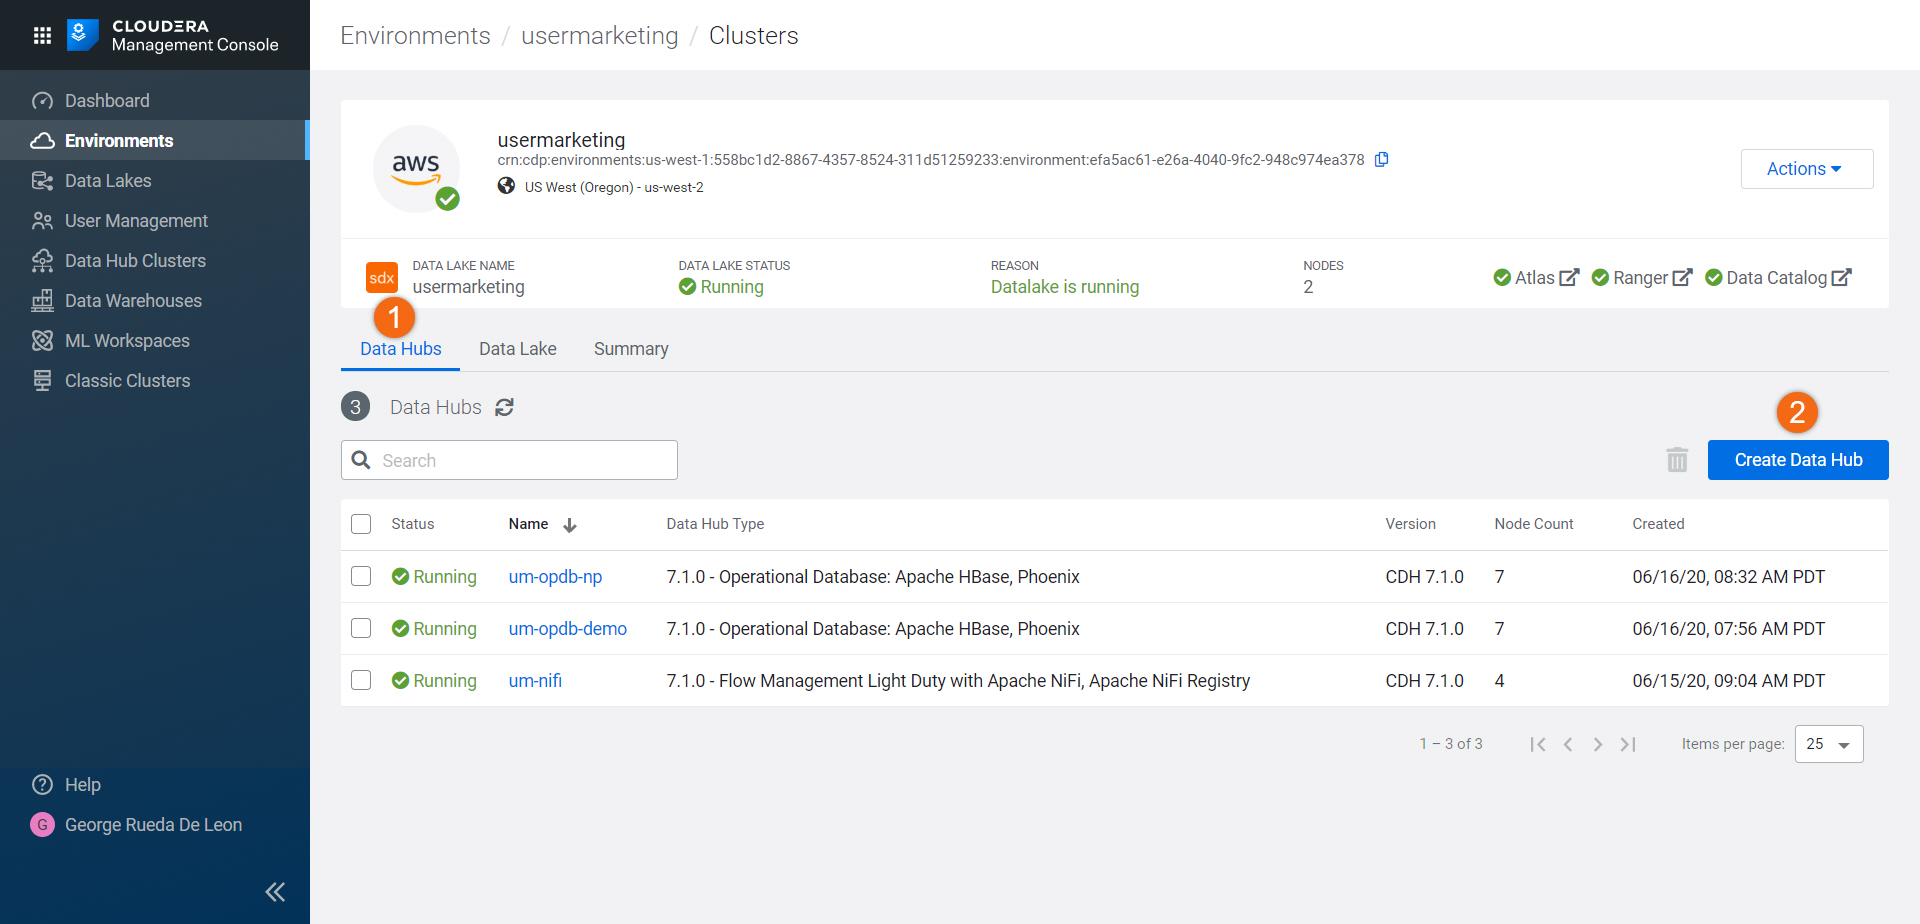The image size is (1920, 924).
Task: Open the Data Catalog service link
Action: click(1778, 278)
